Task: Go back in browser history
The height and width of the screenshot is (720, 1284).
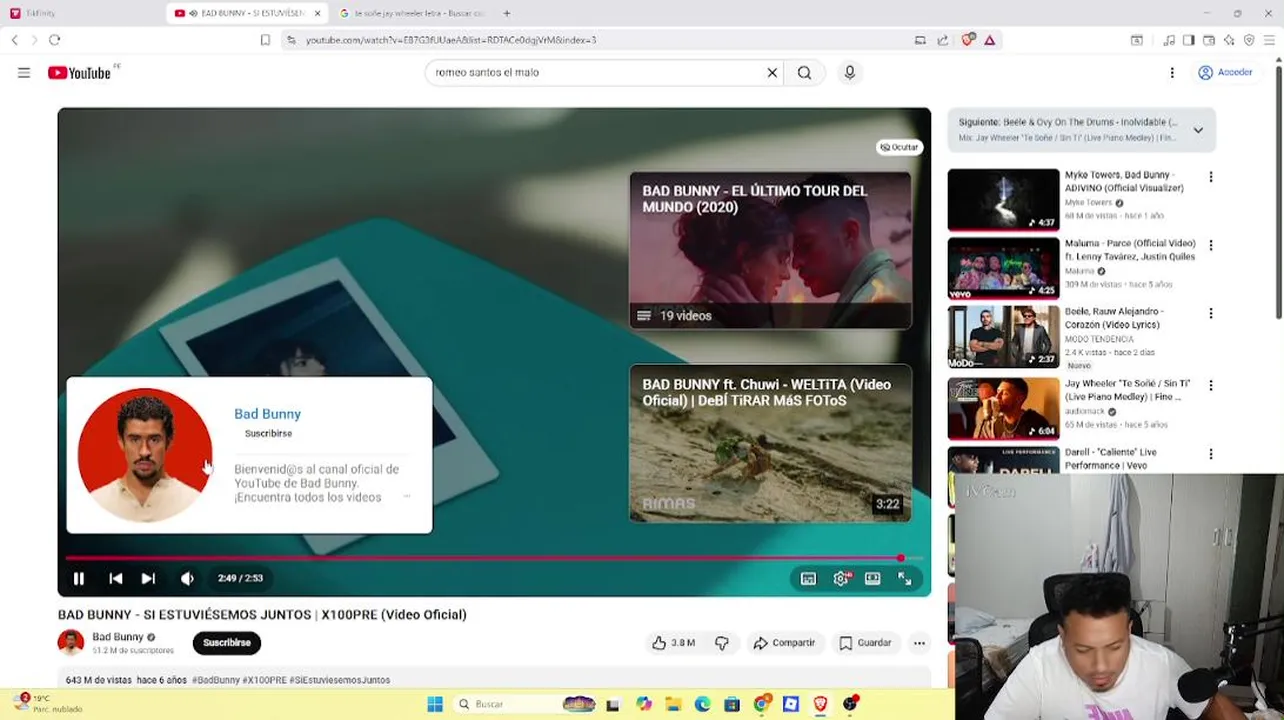Action: 14,40
